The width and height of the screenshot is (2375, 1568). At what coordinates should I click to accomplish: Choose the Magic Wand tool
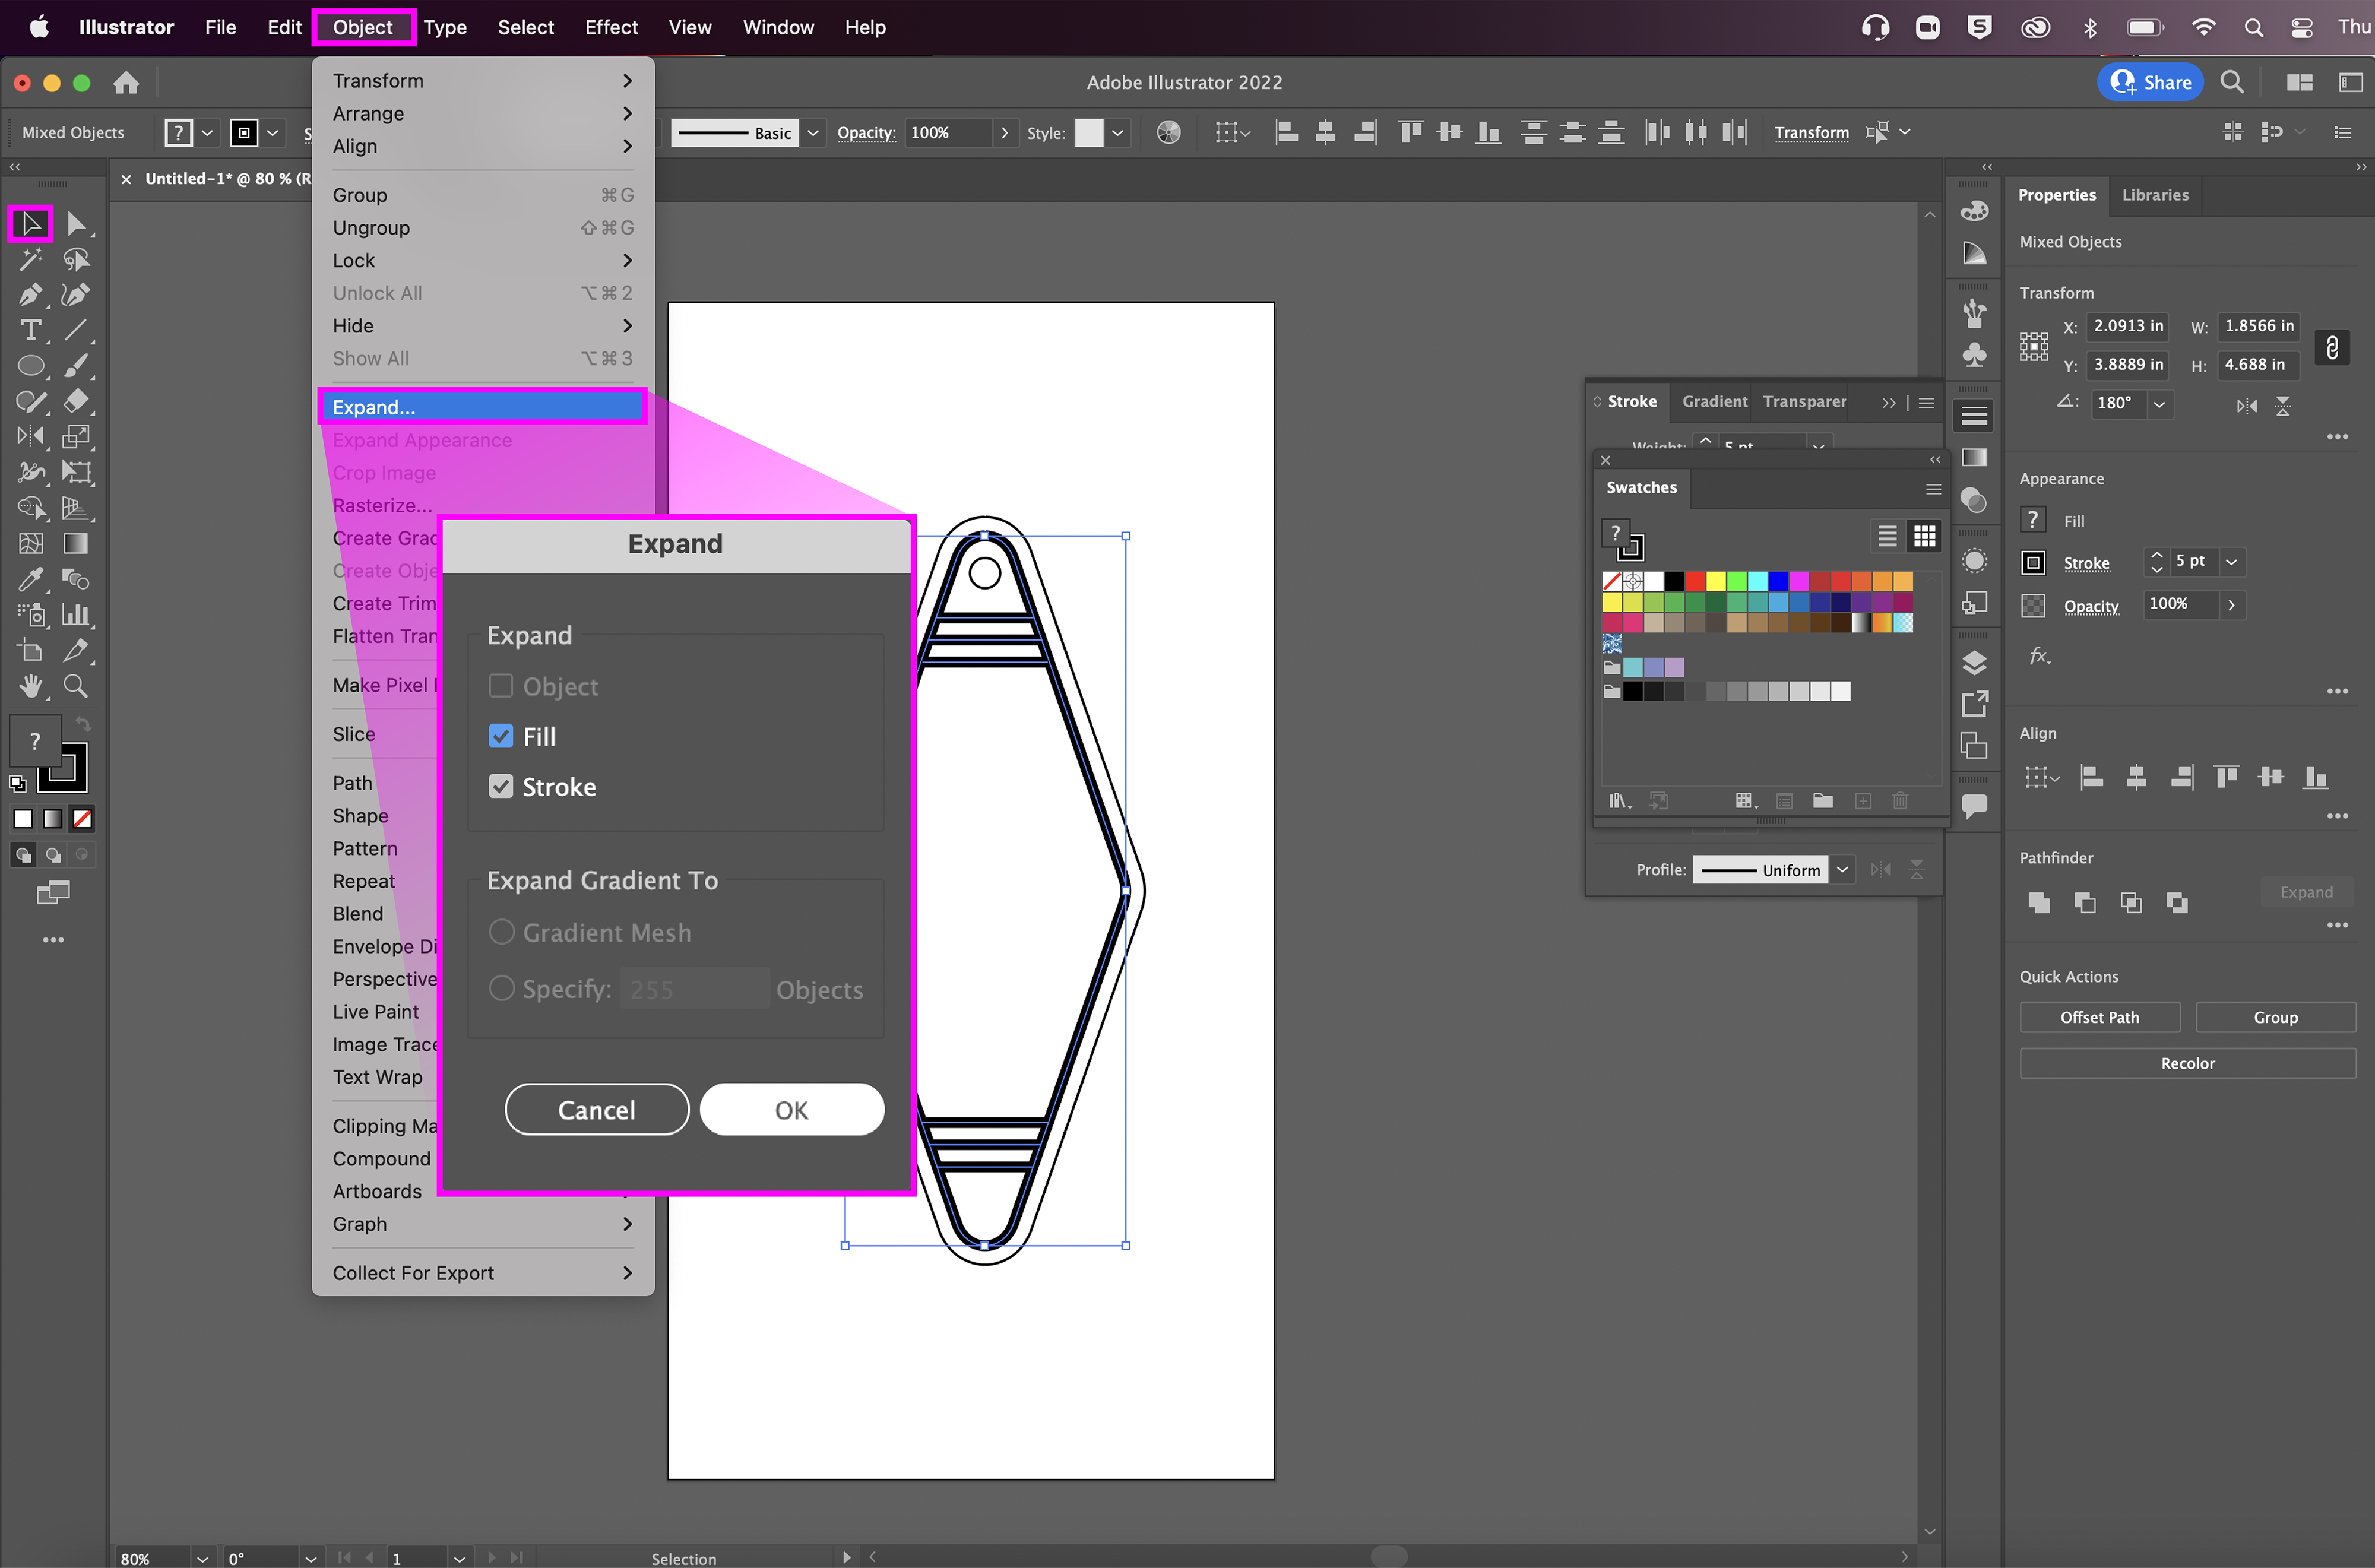tap(30, 259)
